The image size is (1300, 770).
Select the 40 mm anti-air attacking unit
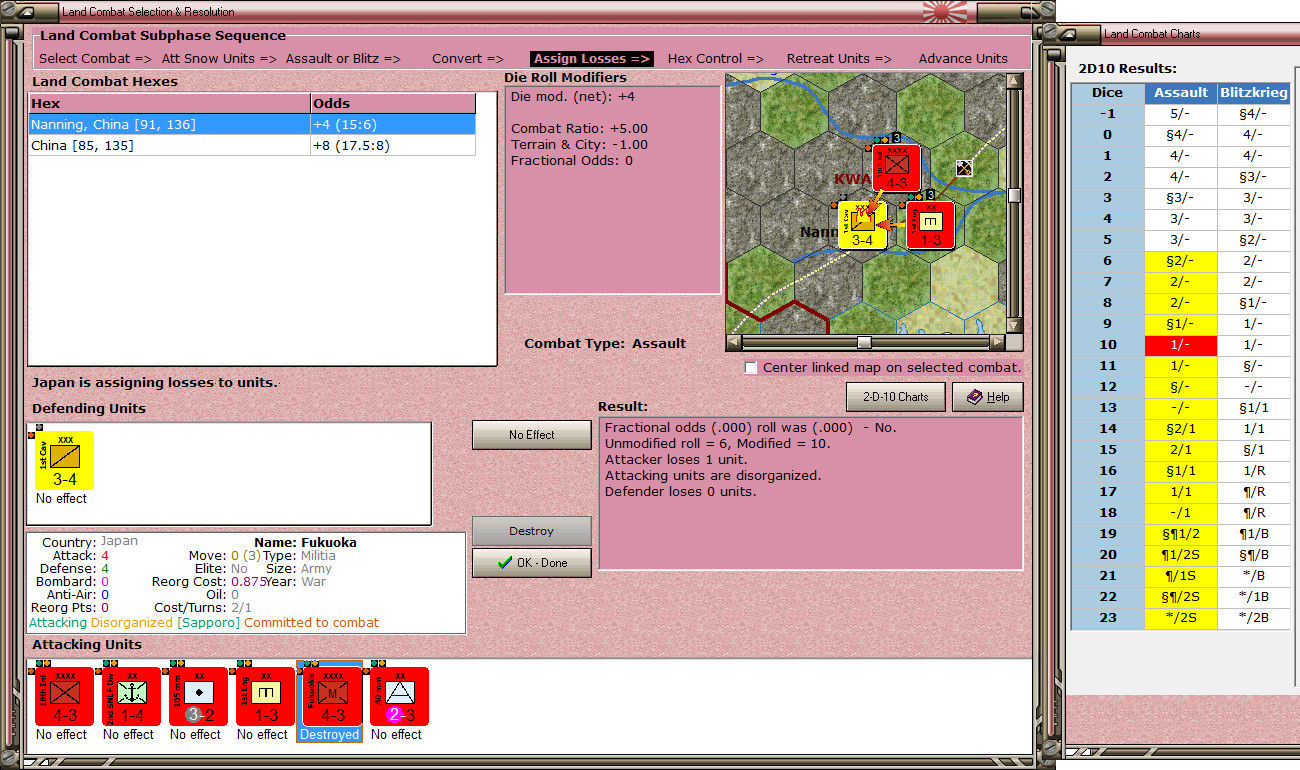point(399,696)
